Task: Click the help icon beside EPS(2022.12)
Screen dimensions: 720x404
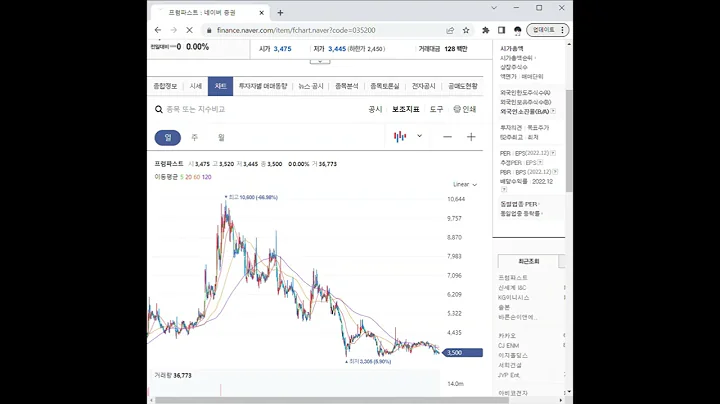Action: tap(553, 153)
